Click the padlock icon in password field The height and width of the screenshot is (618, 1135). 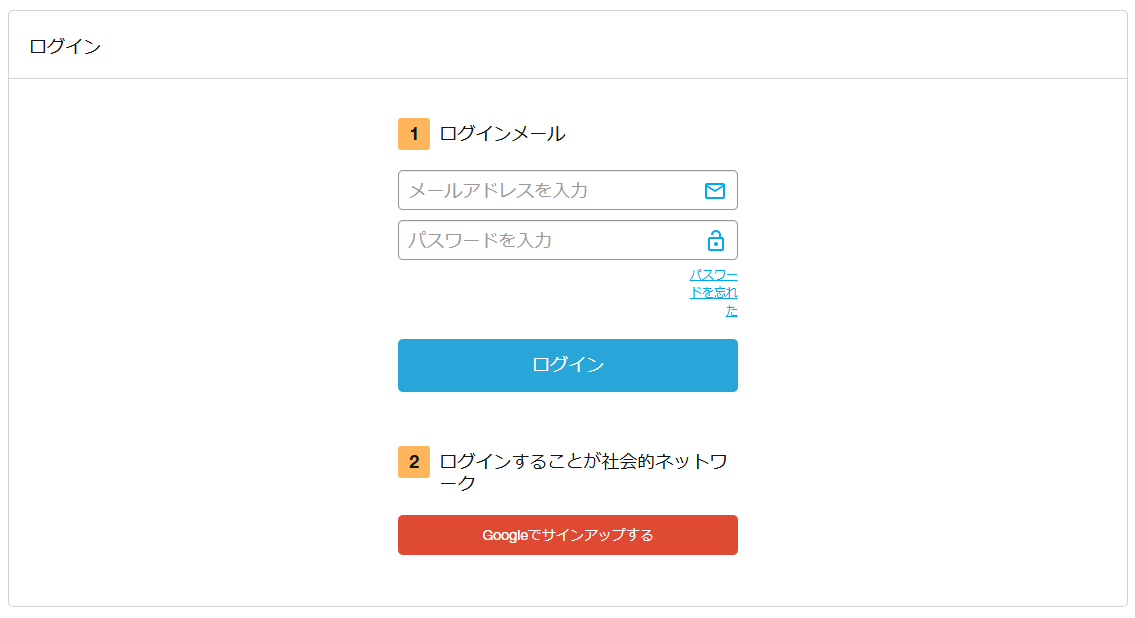[x=715, y=240]
